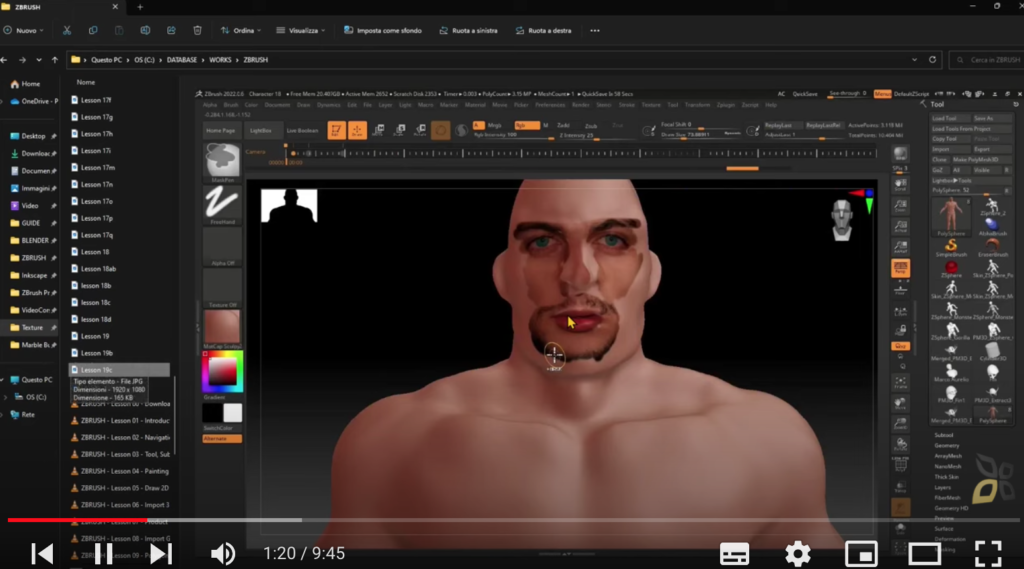
Task: Expand the Questo PC tree node
Action: point(3,380)
